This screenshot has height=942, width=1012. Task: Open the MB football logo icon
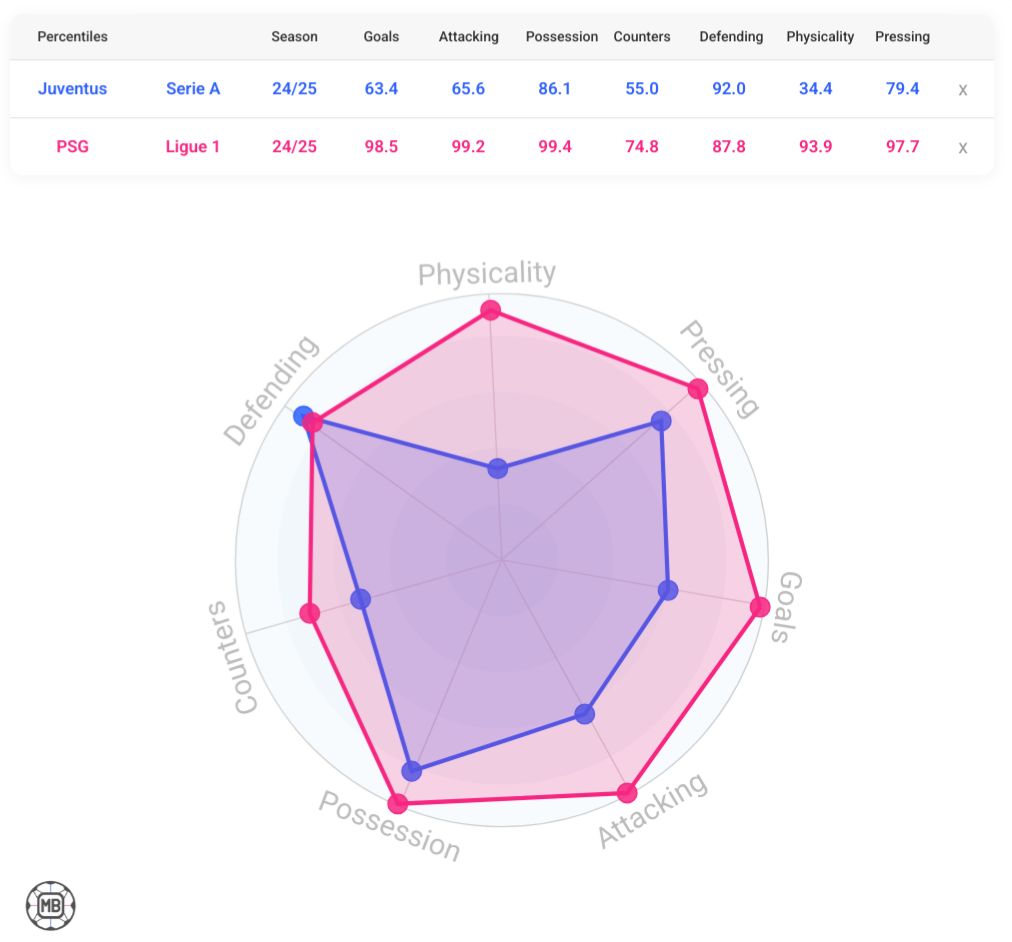50,905
